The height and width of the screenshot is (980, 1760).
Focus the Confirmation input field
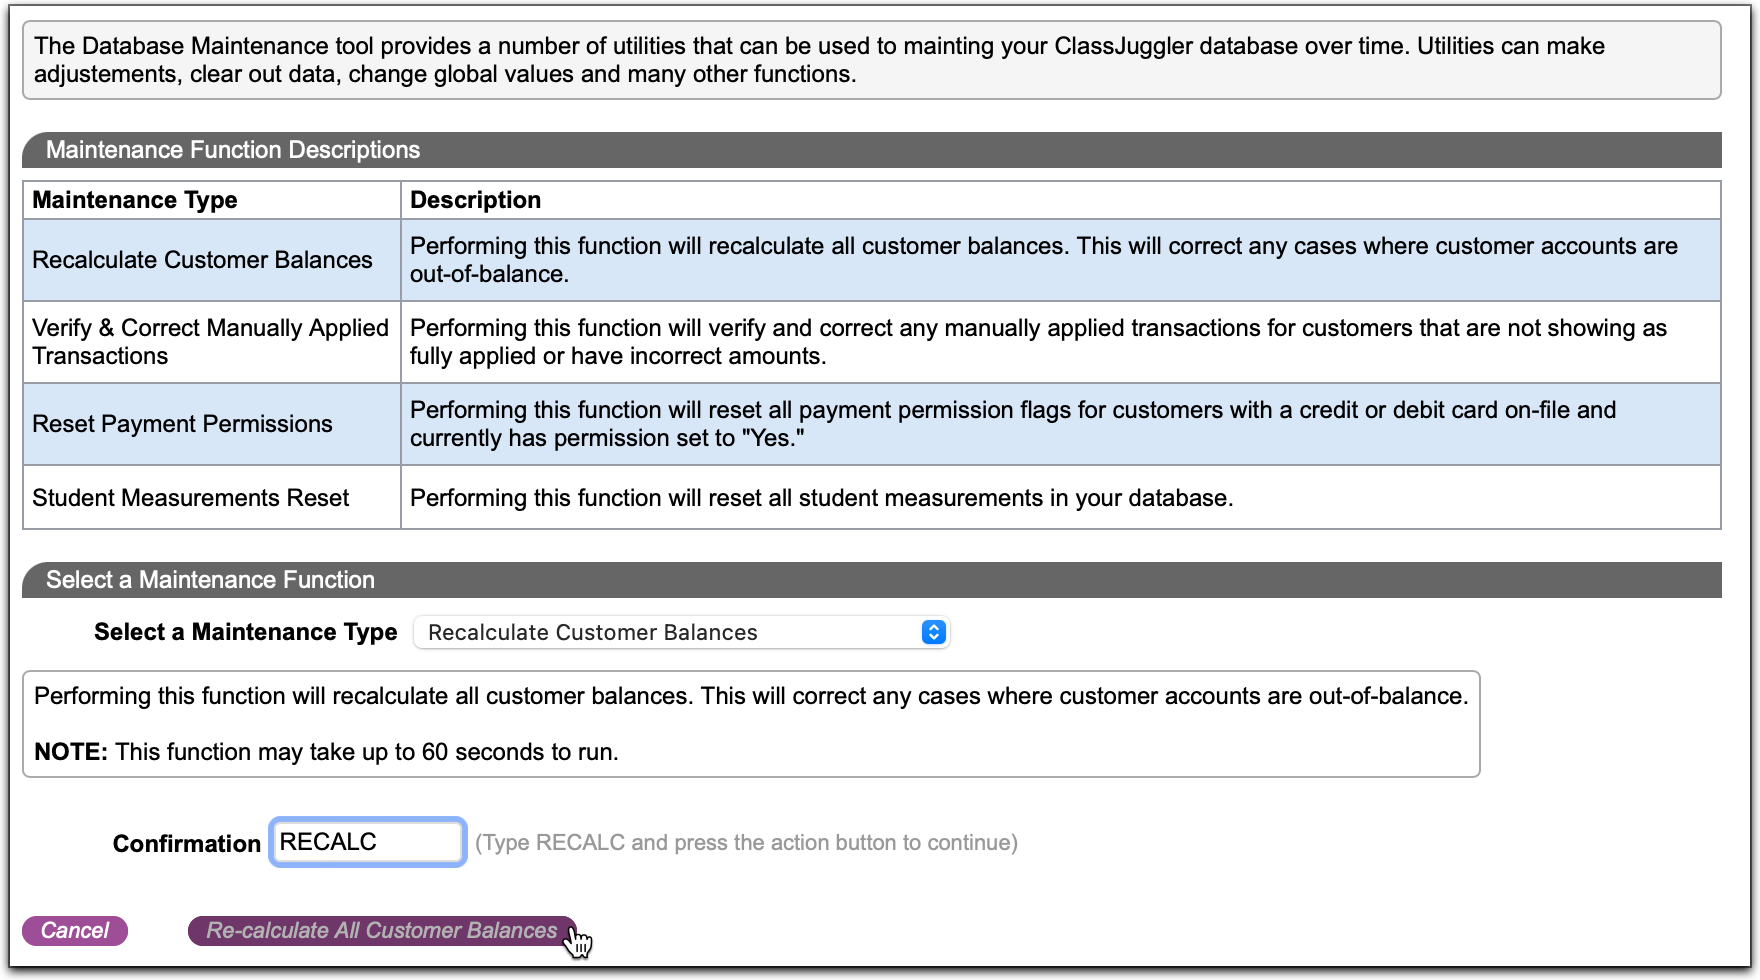pyautogui.click(x=368, y=842)
